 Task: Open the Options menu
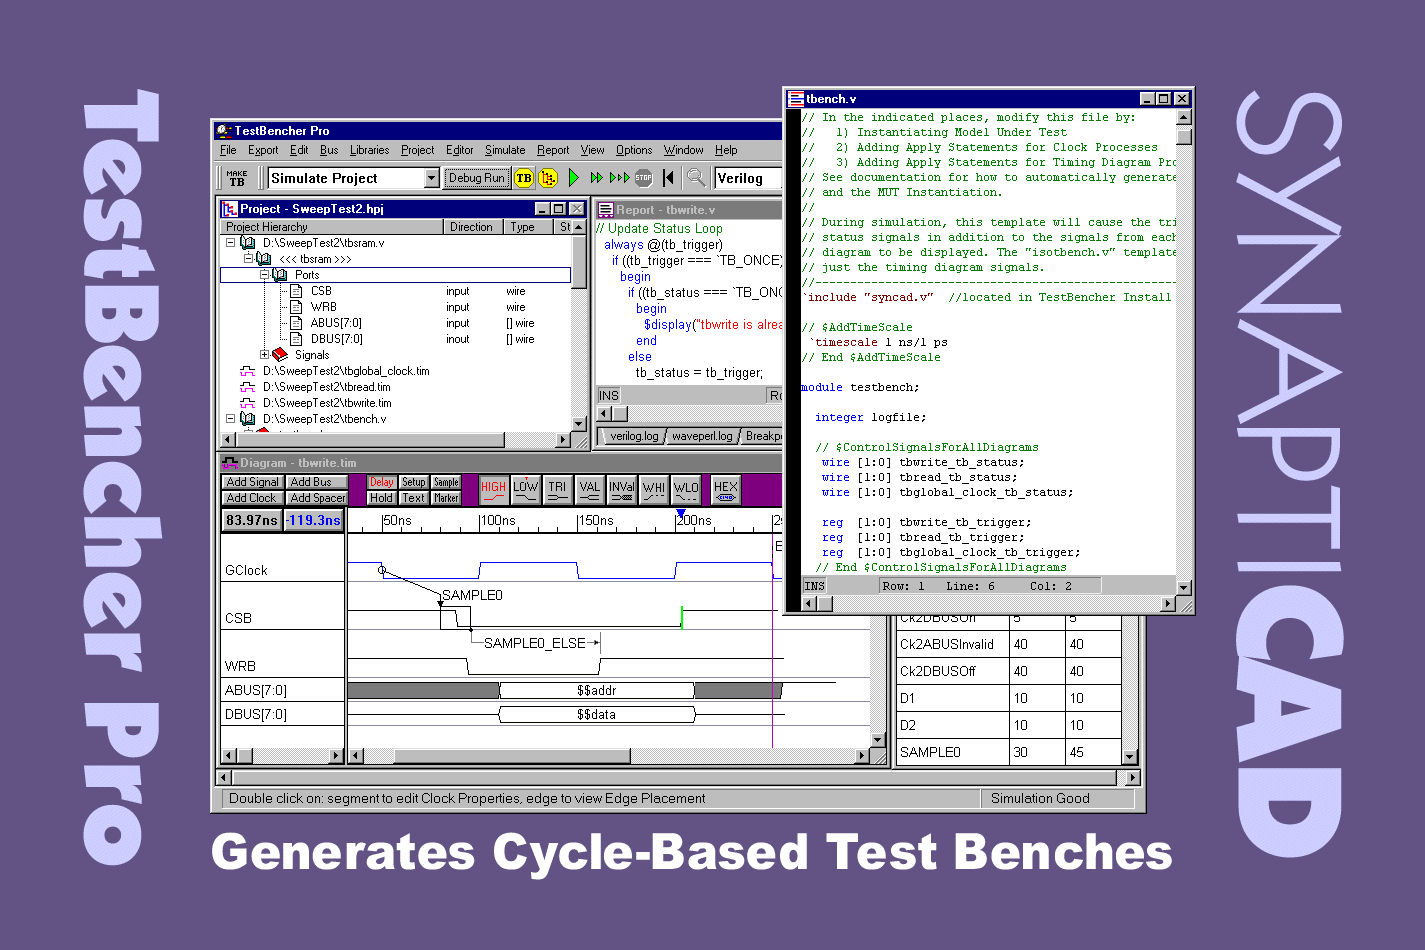[x=634, y=150]
